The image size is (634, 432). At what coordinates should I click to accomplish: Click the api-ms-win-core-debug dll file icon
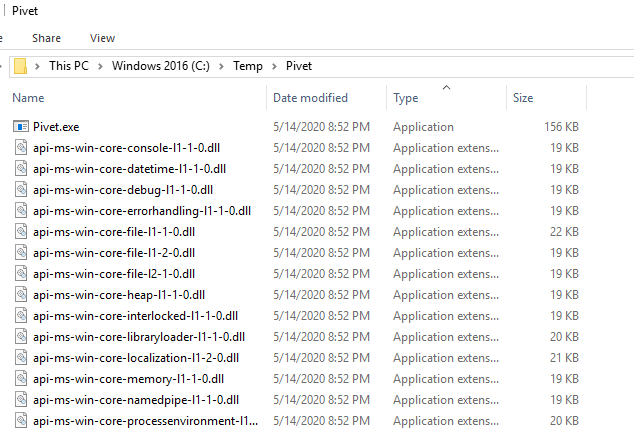click(x=22, y=190)
